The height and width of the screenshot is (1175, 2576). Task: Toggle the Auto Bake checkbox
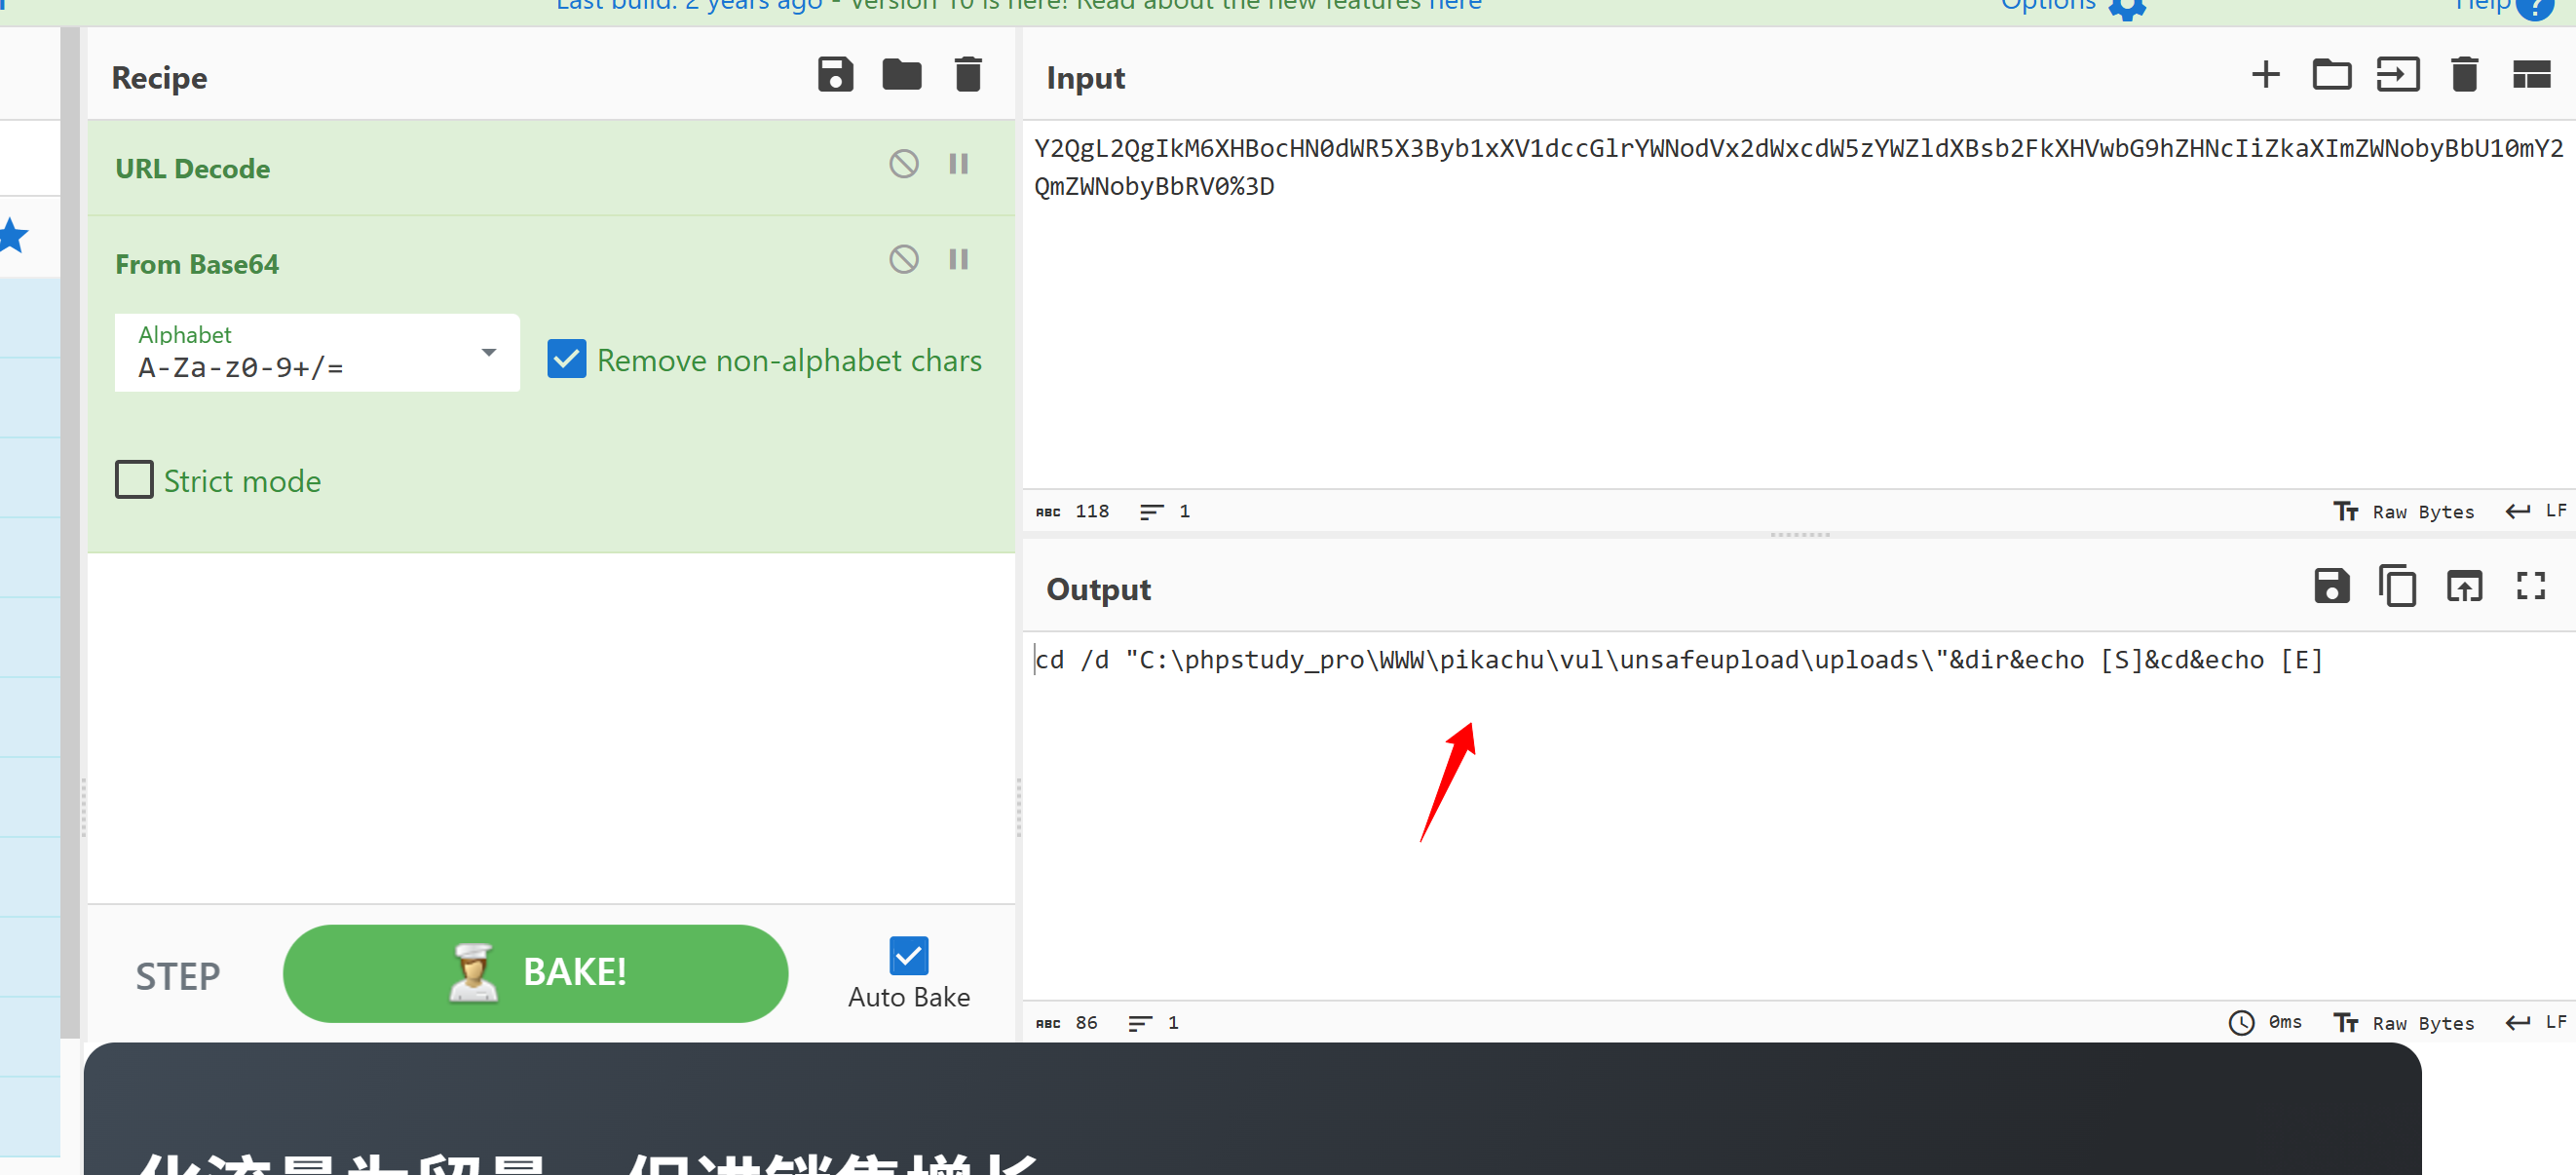(908, 955)
